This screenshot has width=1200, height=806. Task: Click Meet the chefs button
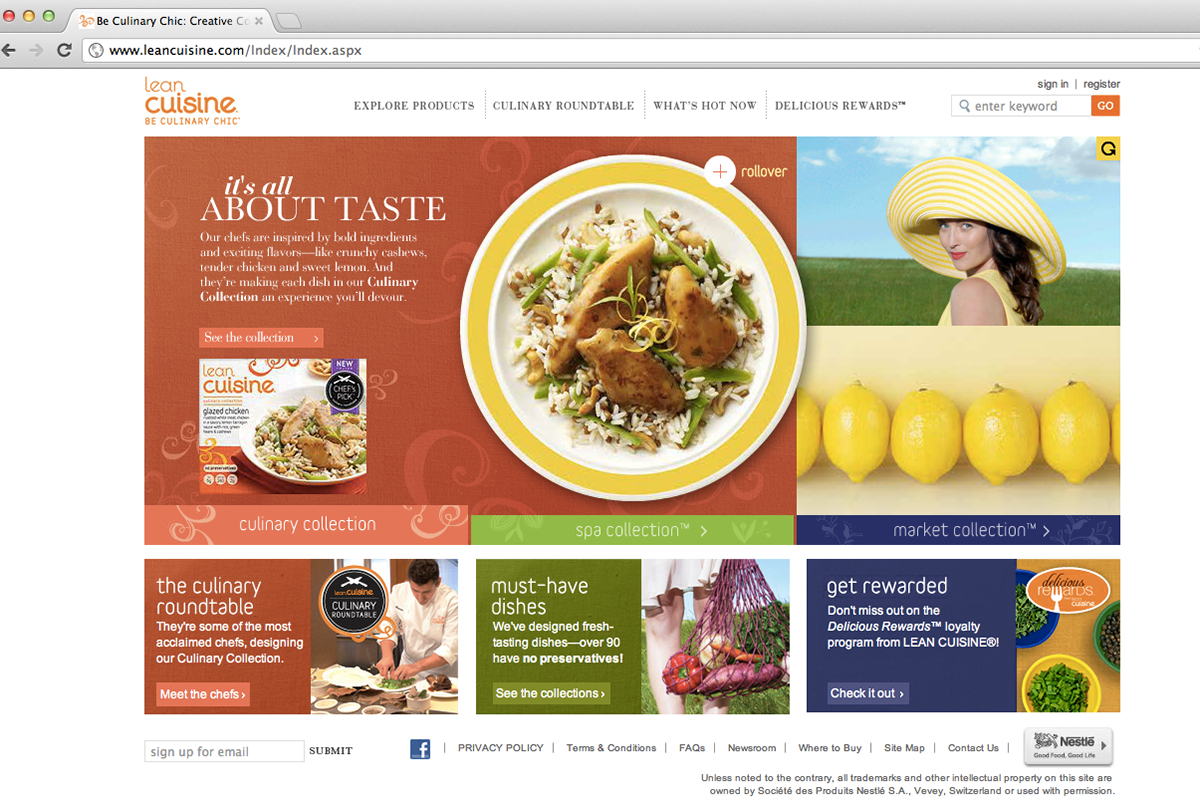[203, 694]
